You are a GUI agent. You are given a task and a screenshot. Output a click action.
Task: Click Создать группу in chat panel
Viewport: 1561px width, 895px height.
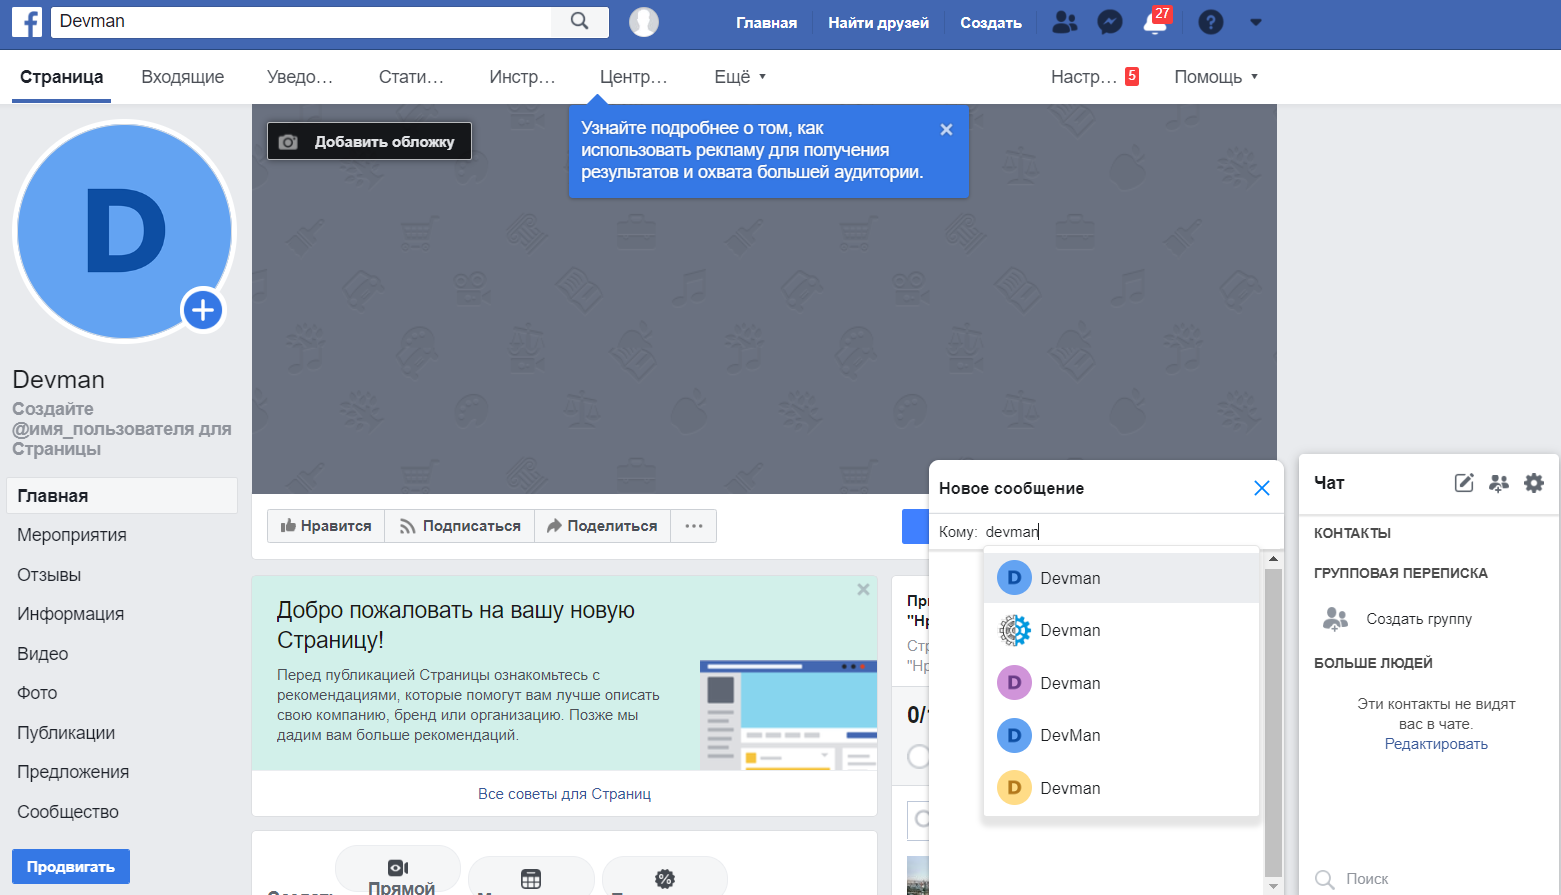pyautogui.click(x=1419, y=619)
